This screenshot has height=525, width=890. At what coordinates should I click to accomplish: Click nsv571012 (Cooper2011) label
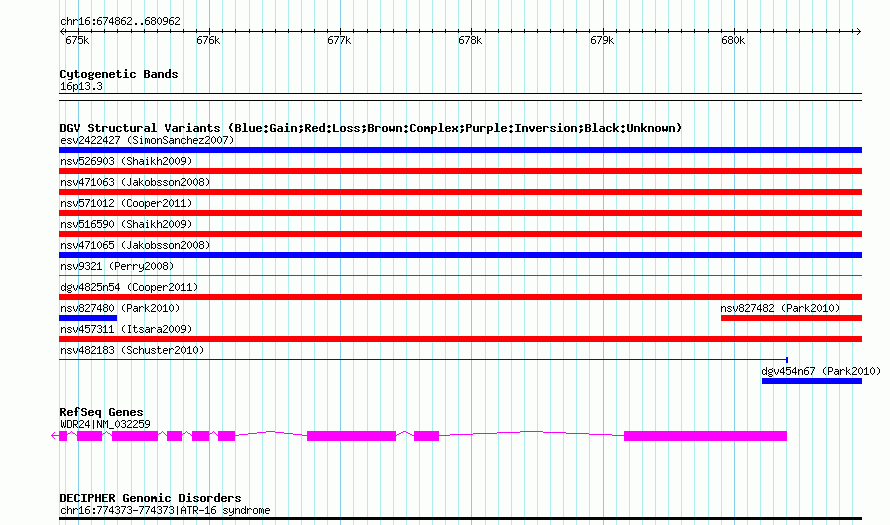click(126, 203)
